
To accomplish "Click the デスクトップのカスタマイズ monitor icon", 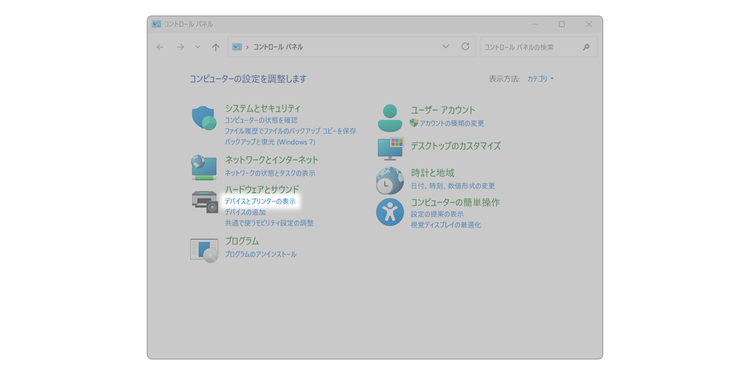I will (x=391, y=149).
